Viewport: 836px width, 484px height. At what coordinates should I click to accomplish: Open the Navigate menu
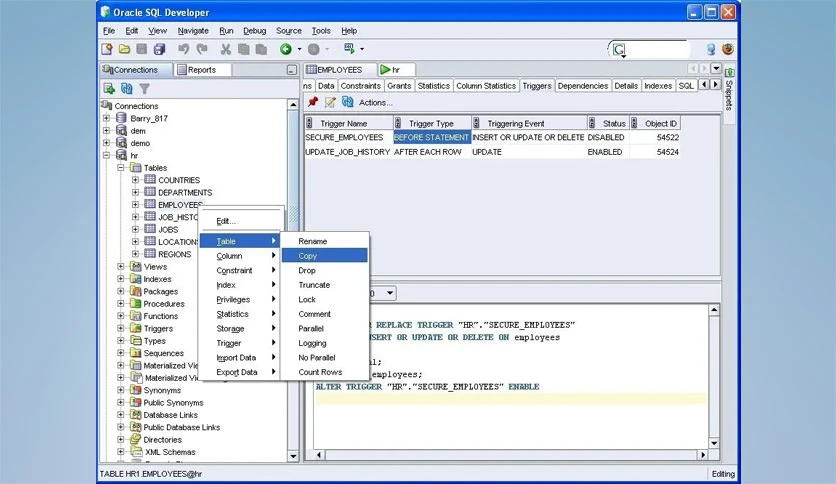pos(193,31)
